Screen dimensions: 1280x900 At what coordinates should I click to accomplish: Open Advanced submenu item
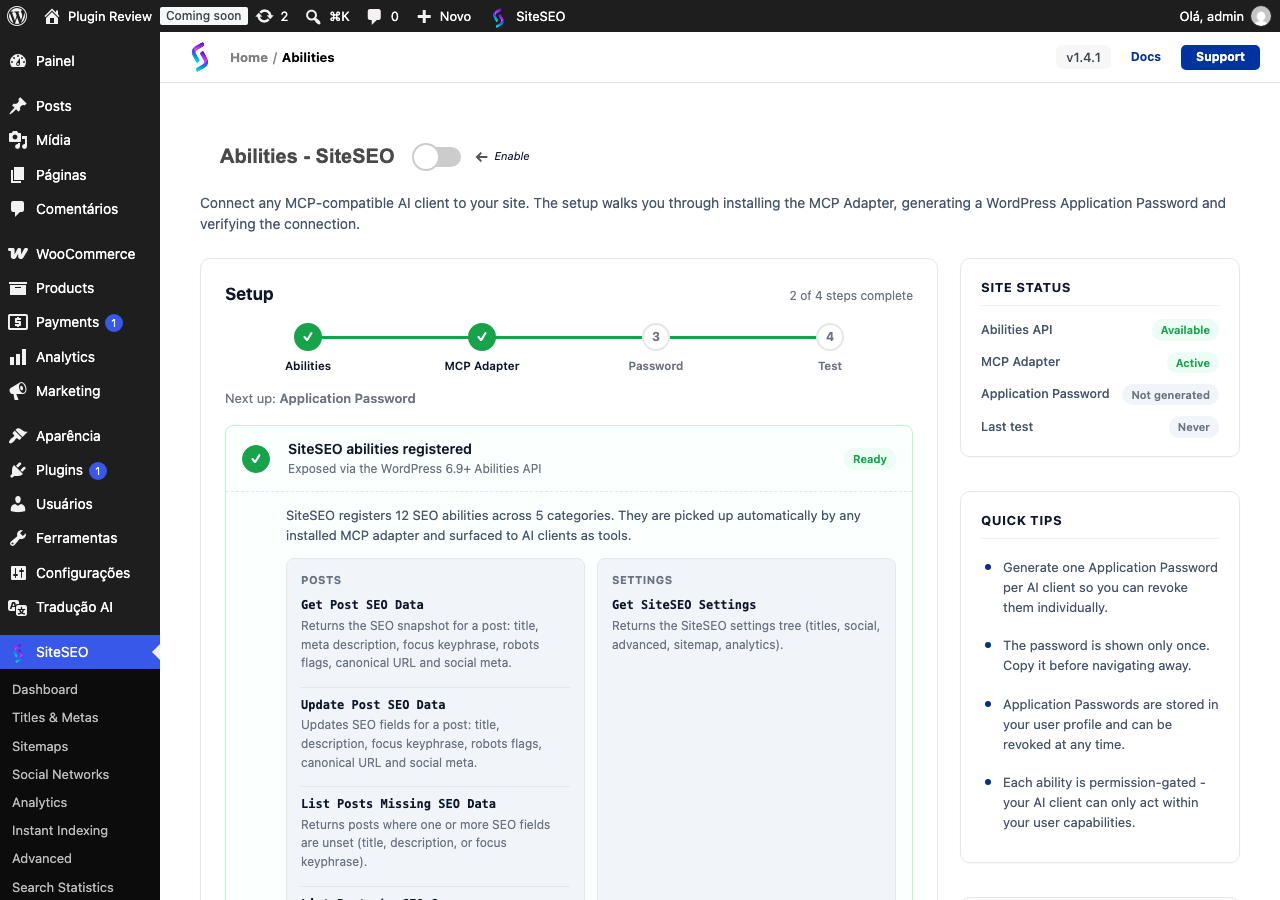tap(42, 858)
